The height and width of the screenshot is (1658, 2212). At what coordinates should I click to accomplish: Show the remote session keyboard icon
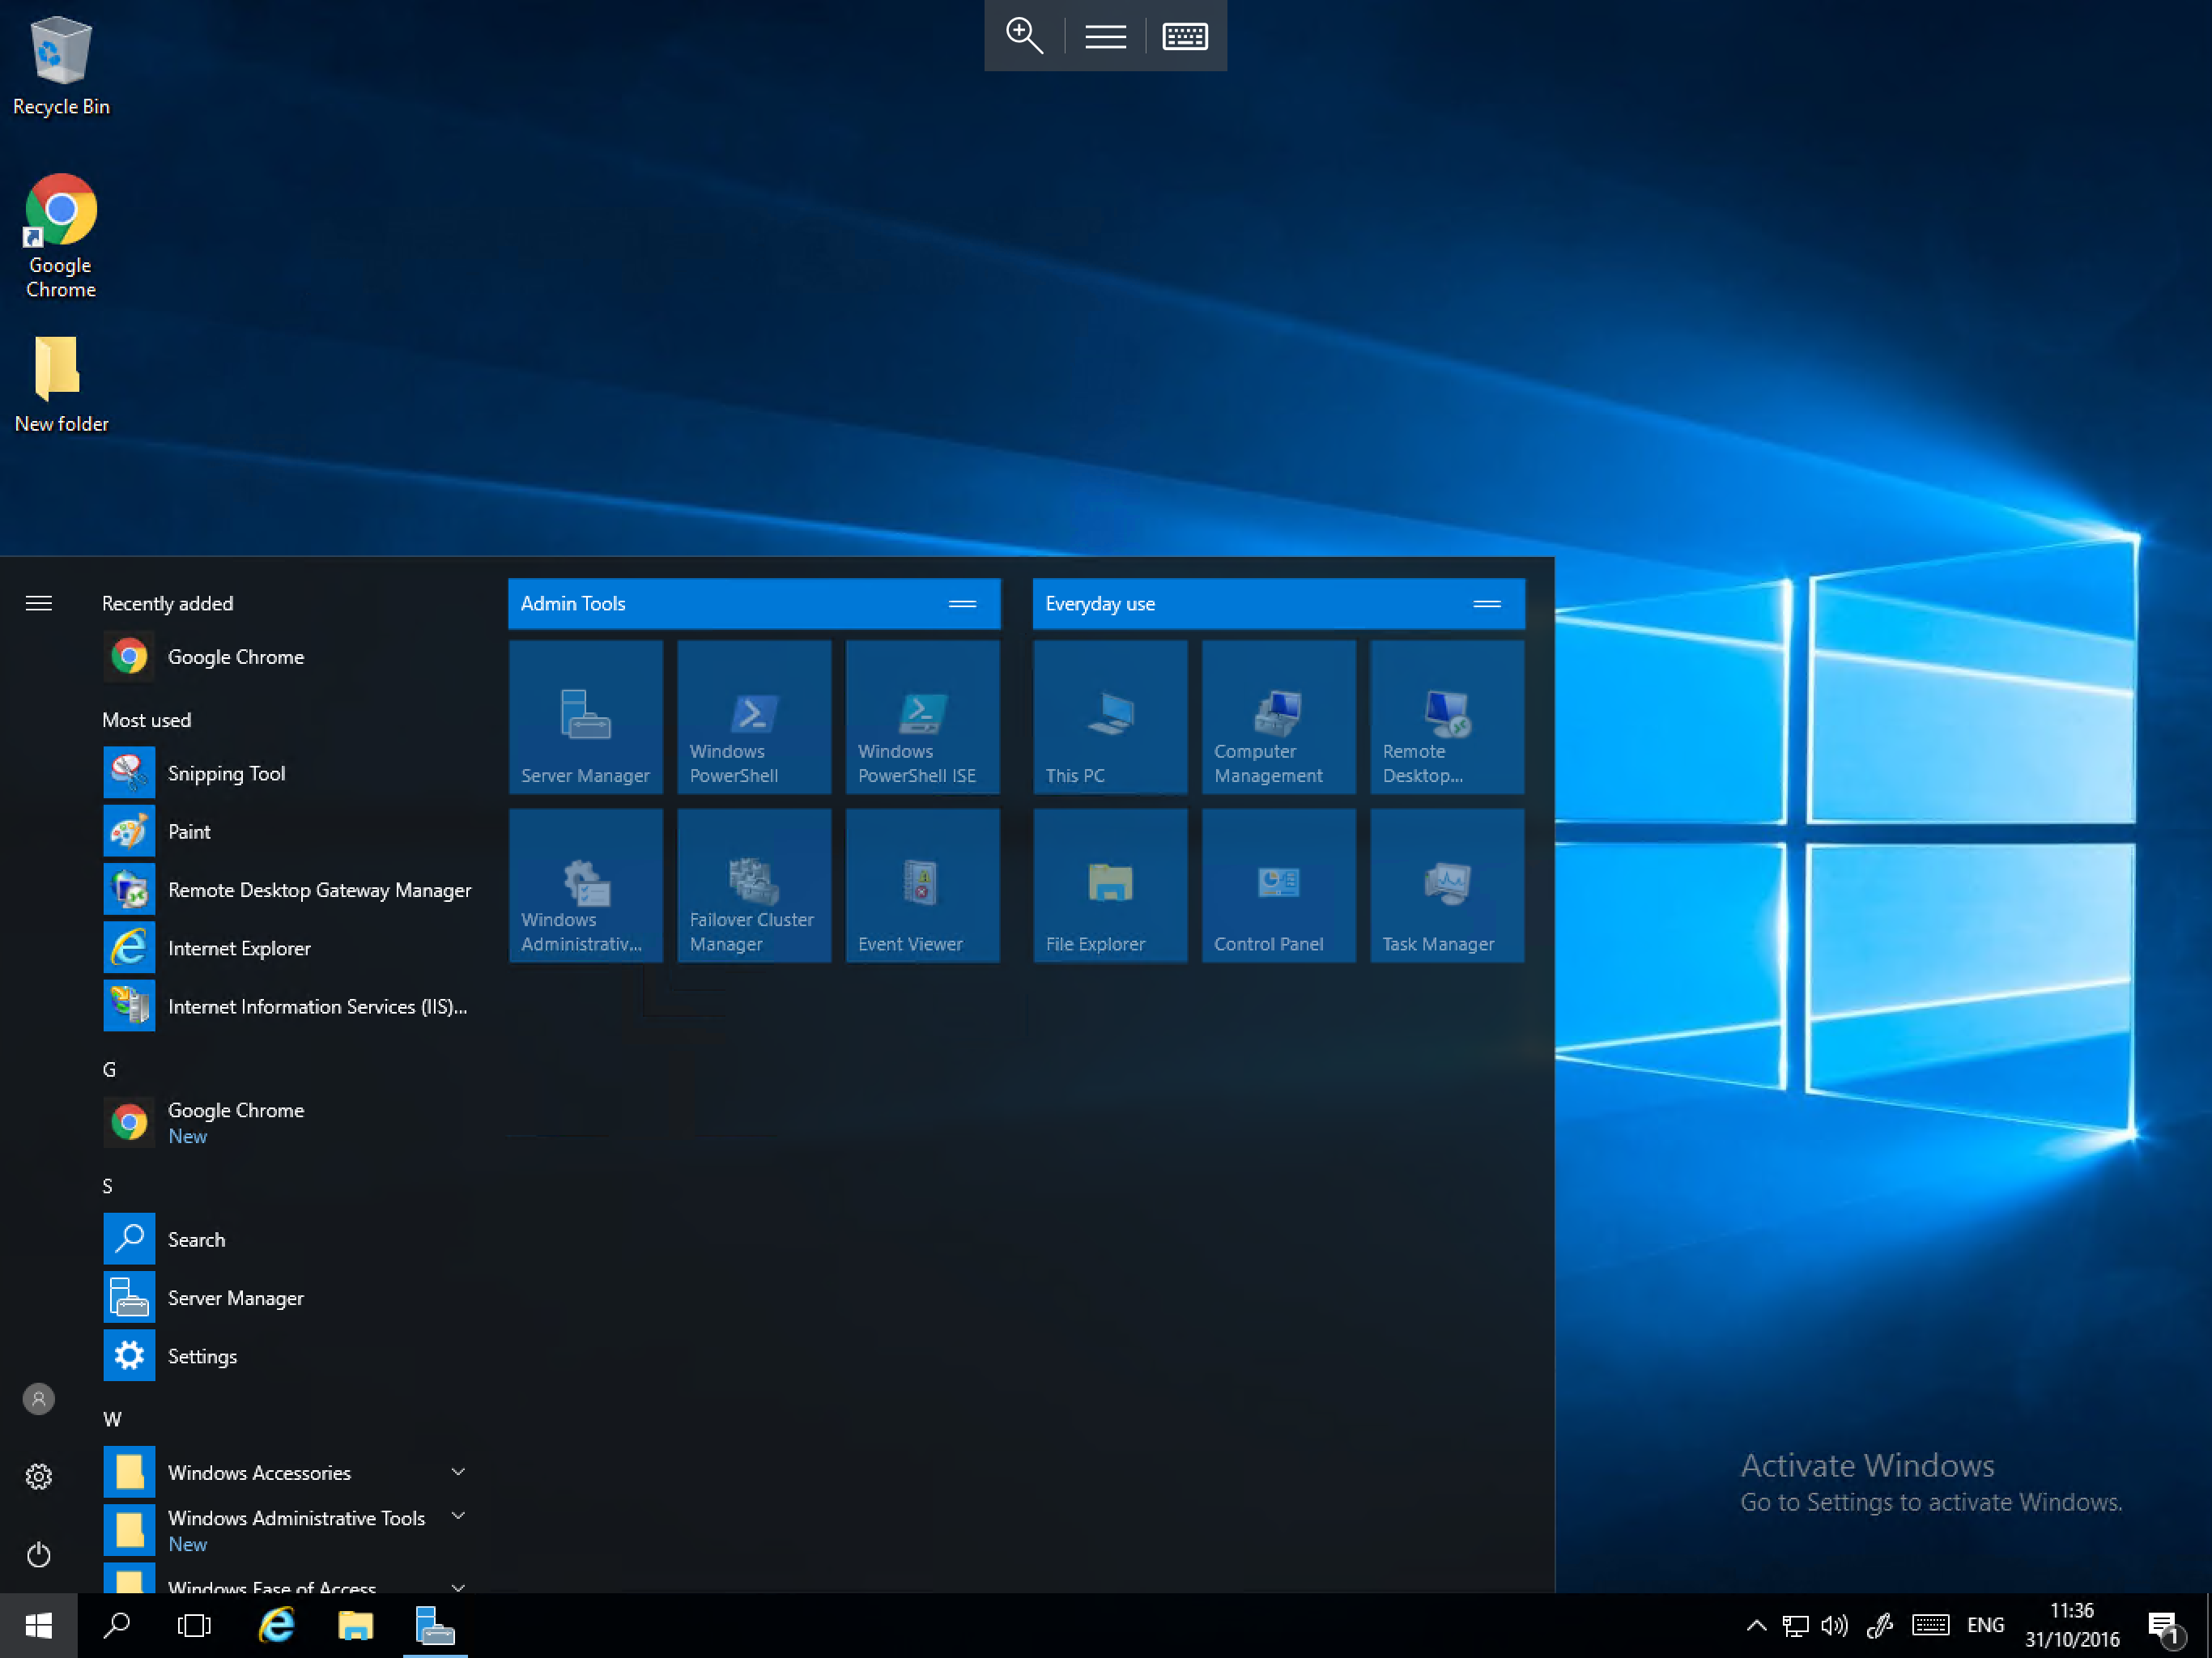click(1185, 36)
